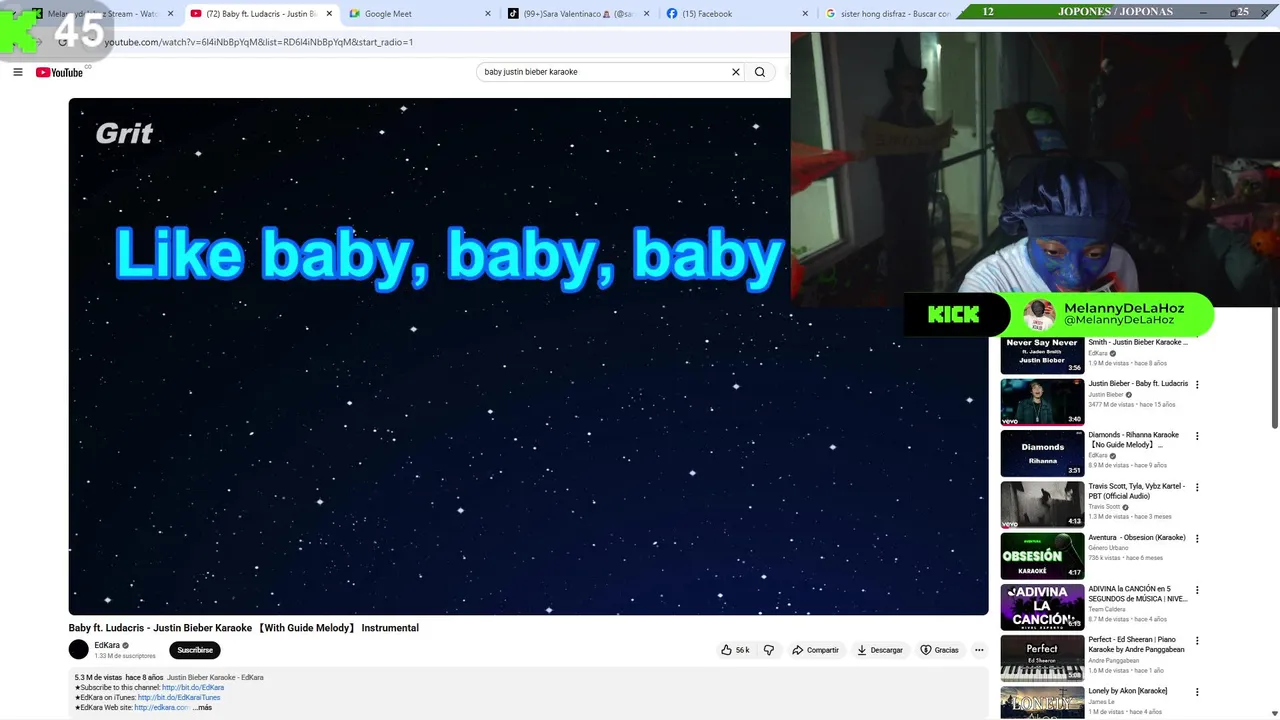Click the MelannyDeLaHoz Kick overlay avatar
Screen dimensions: 1280x720
pyautogui.click(x=1039, y=315)
